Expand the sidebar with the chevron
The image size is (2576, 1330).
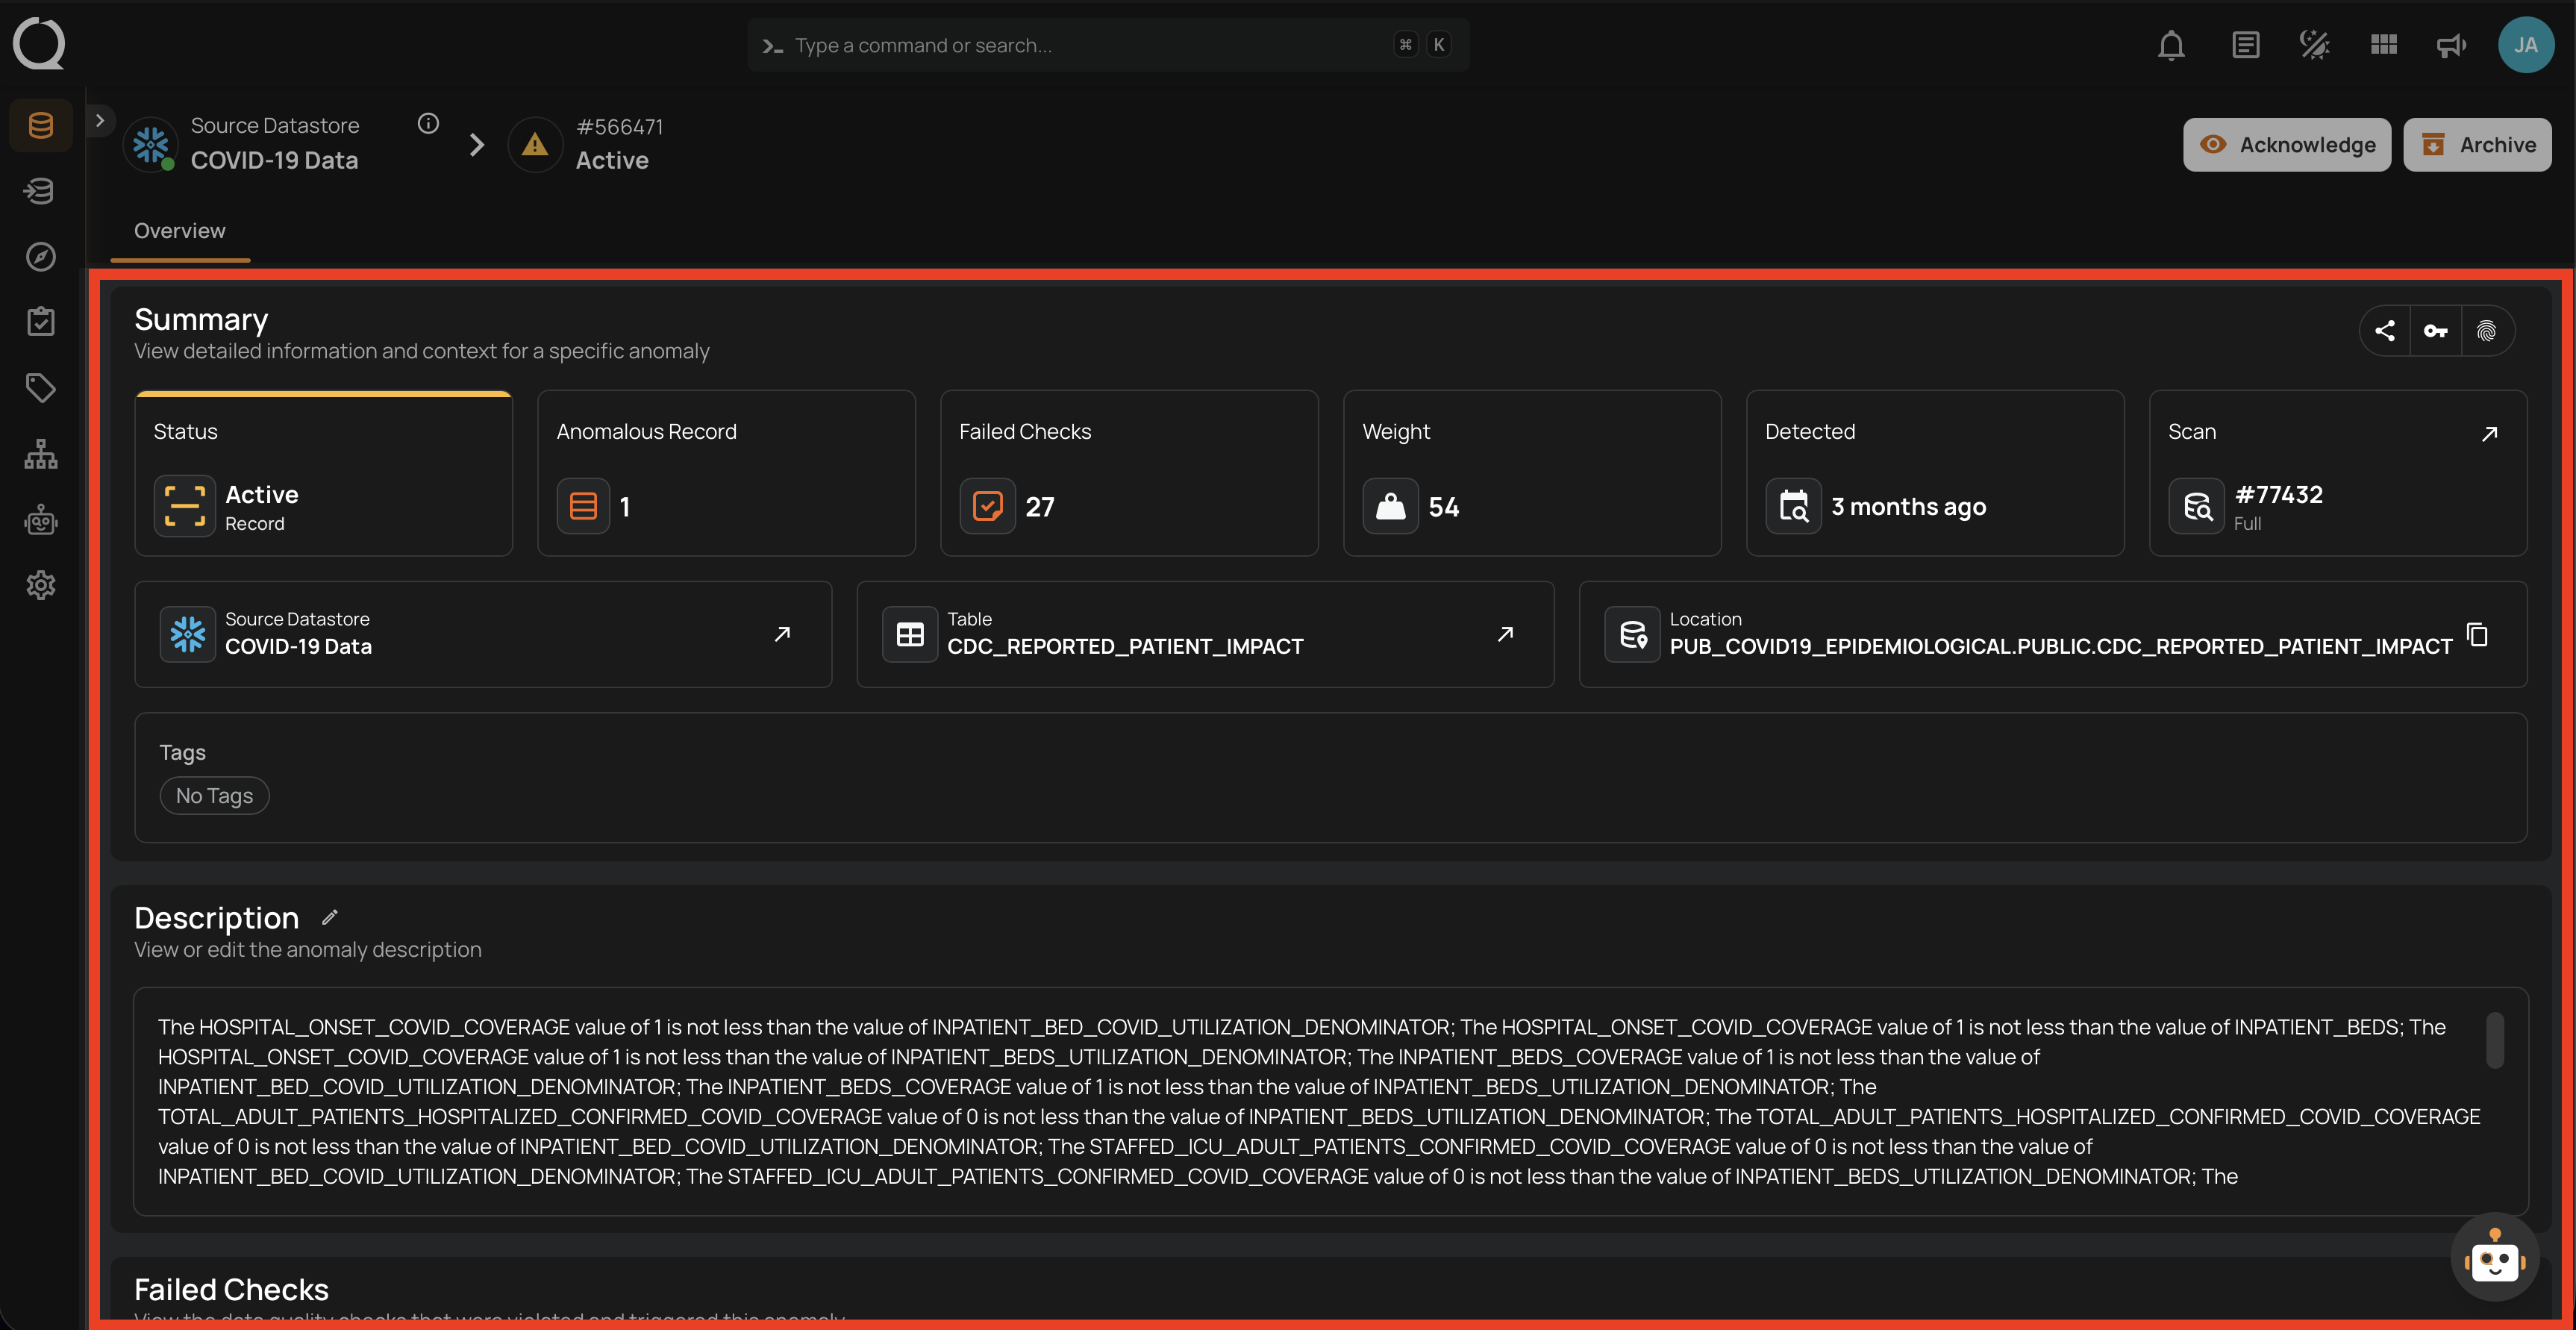pyautogui.click(x=100, y=121)
